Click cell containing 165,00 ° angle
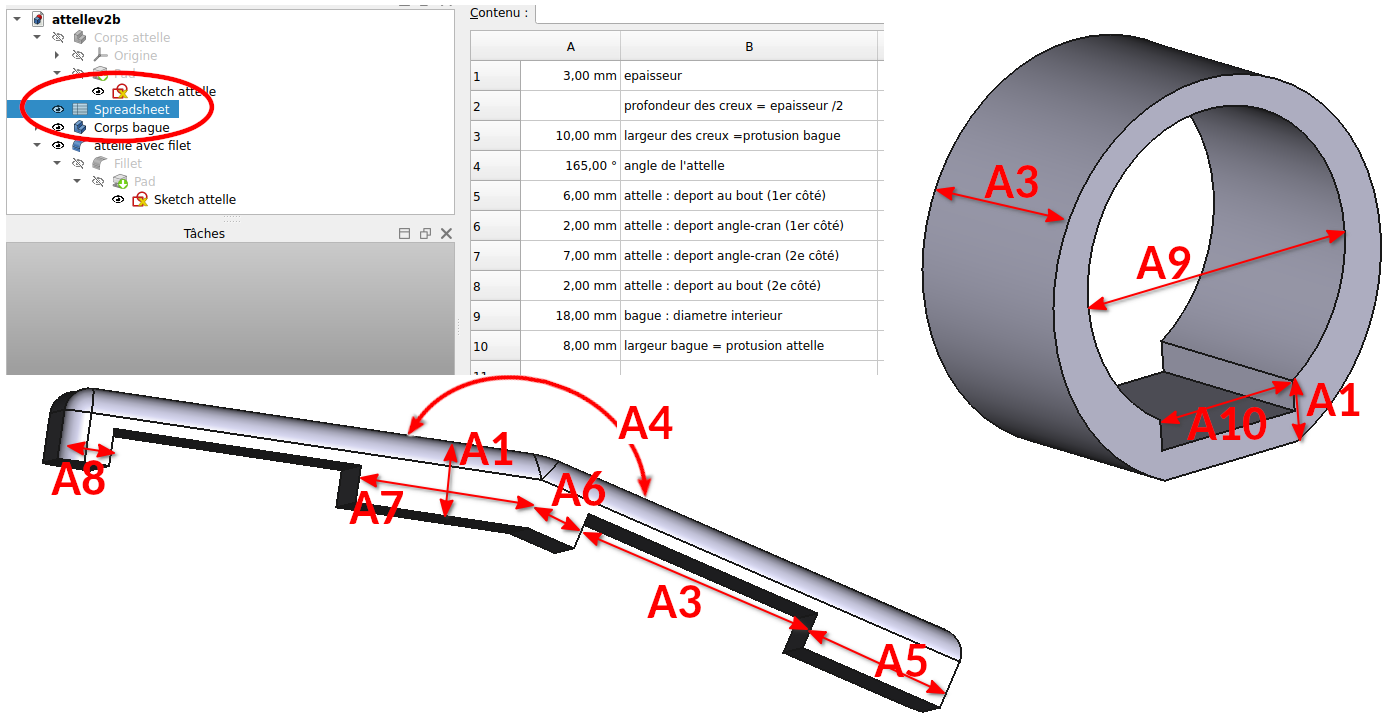Viewport: 1388px width, 716px height. tap(570, 166)
